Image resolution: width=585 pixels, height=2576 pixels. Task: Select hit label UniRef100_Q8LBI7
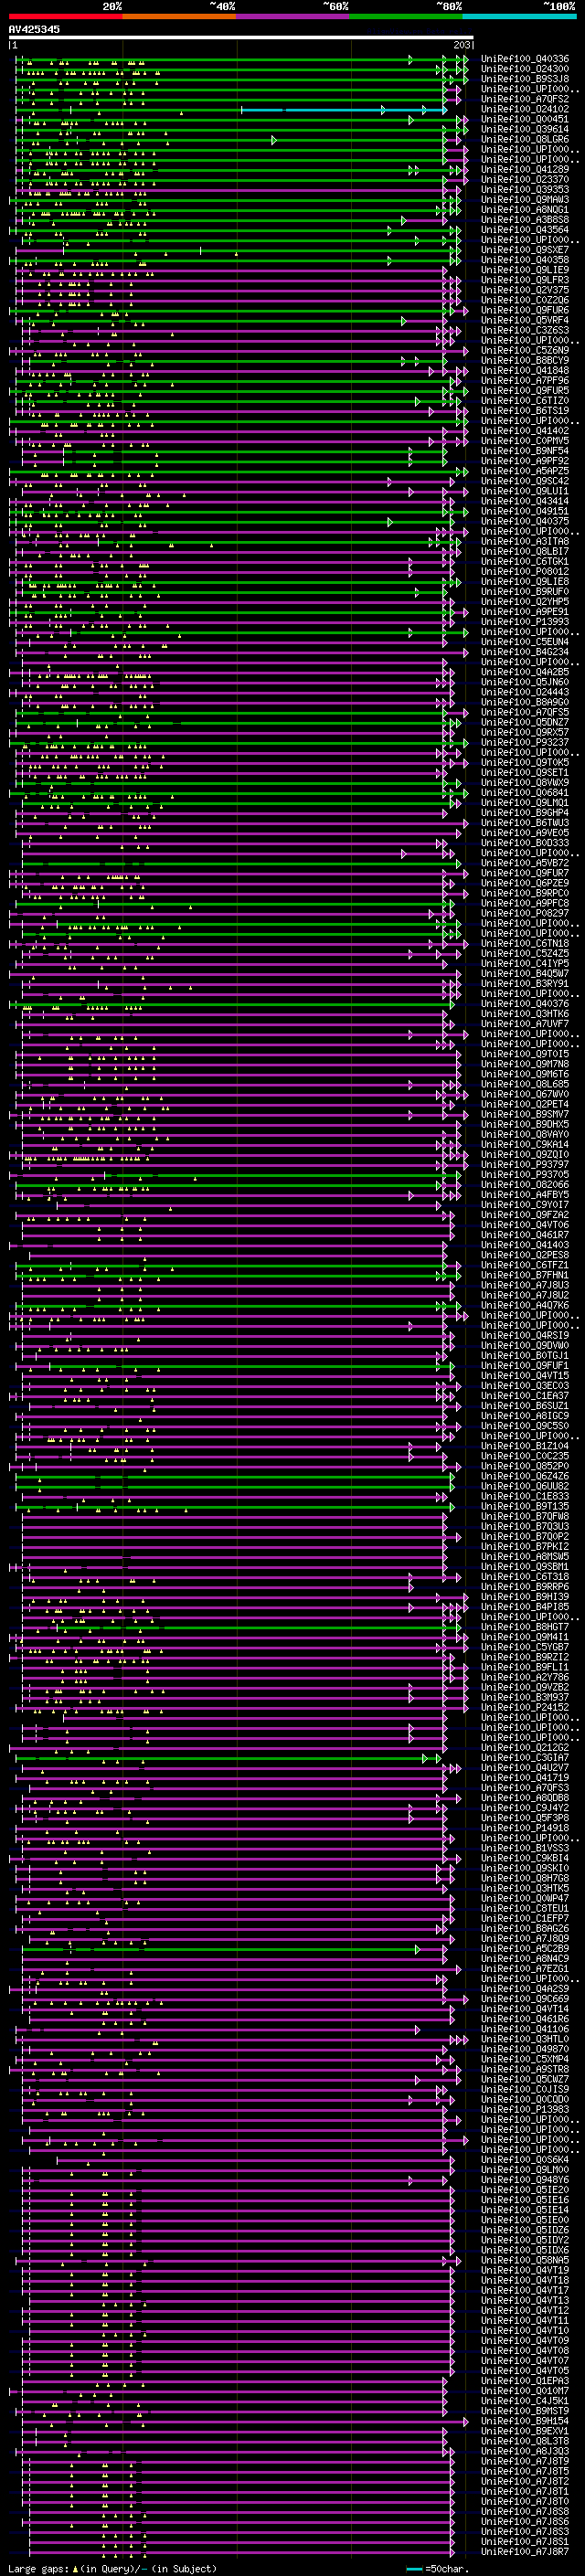pyautogui.click(x=525, y=551)
